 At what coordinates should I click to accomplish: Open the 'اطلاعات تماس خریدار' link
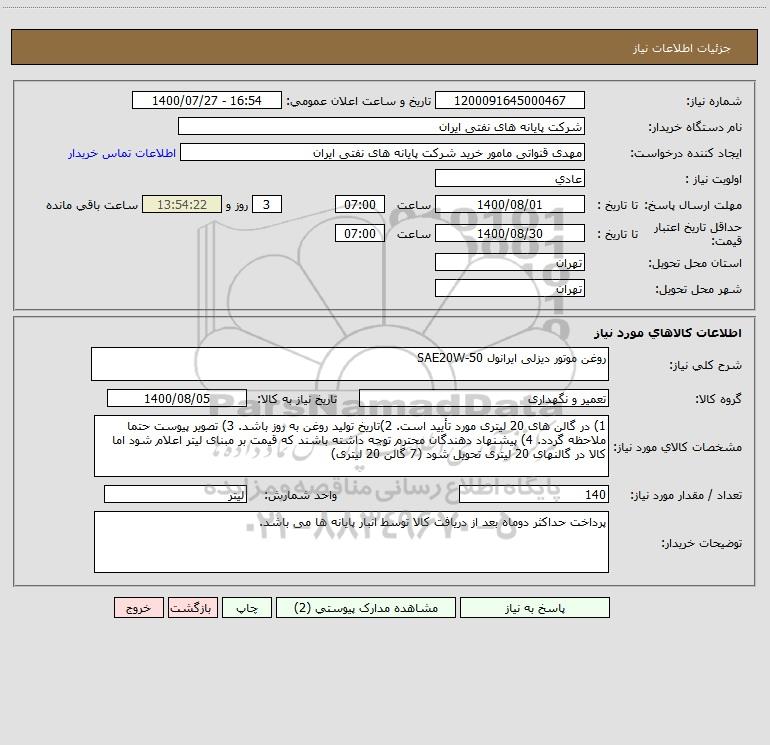[x=122, y=153]
